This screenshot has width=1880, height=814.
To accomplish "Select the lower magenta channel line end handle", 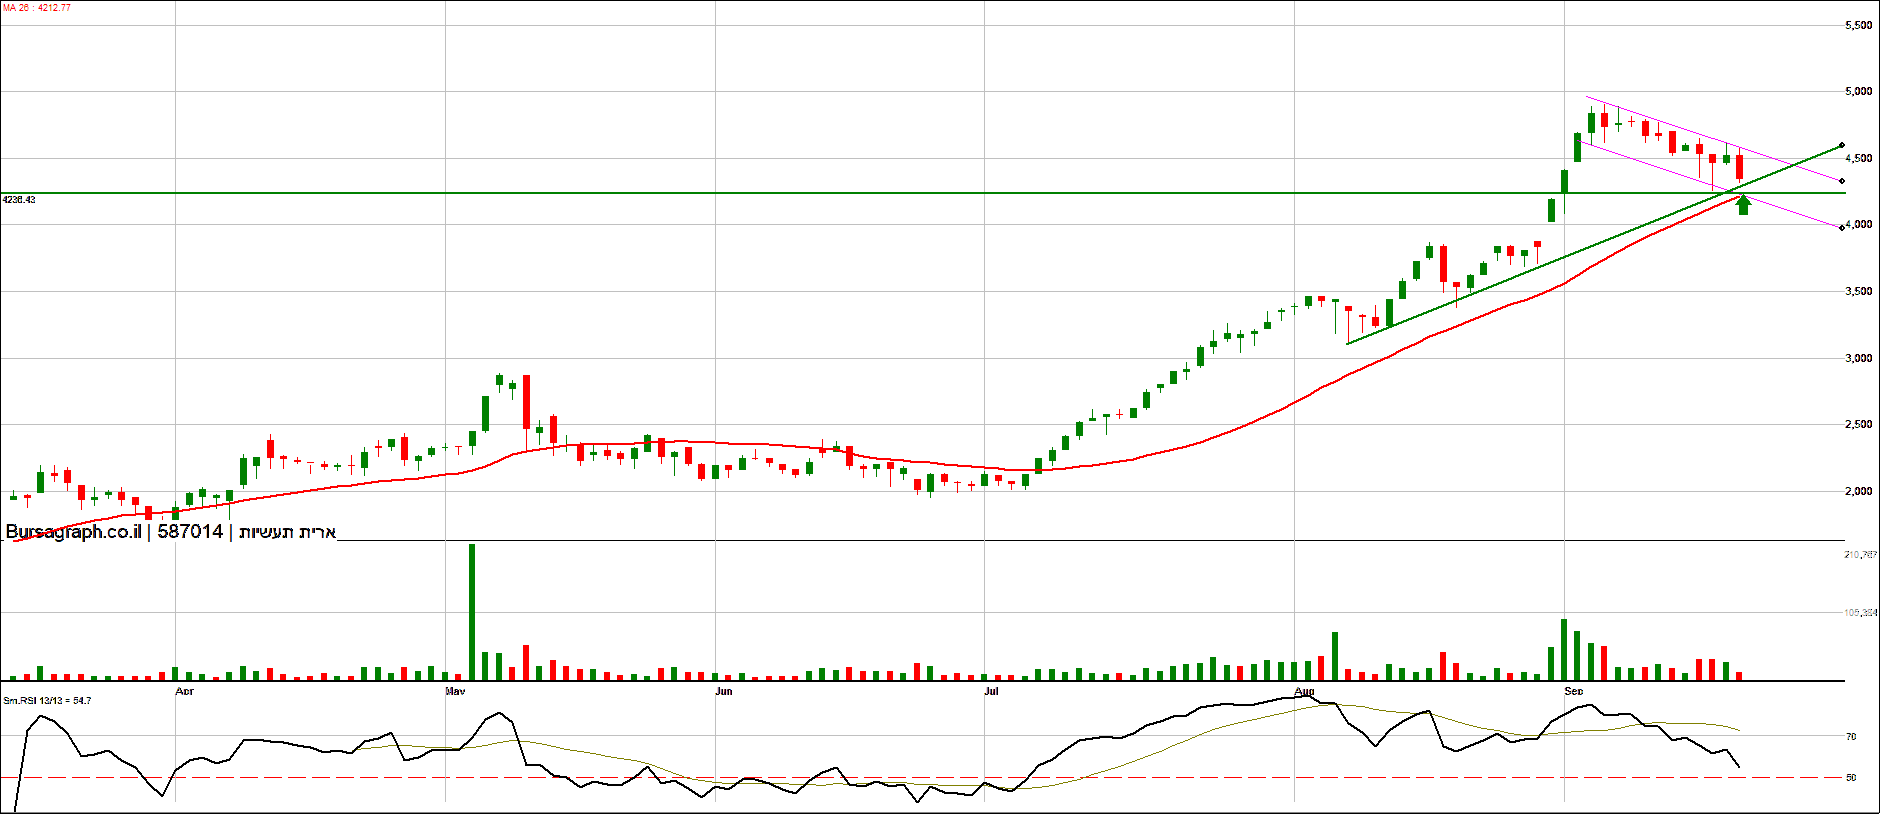I will point(1841,228).
